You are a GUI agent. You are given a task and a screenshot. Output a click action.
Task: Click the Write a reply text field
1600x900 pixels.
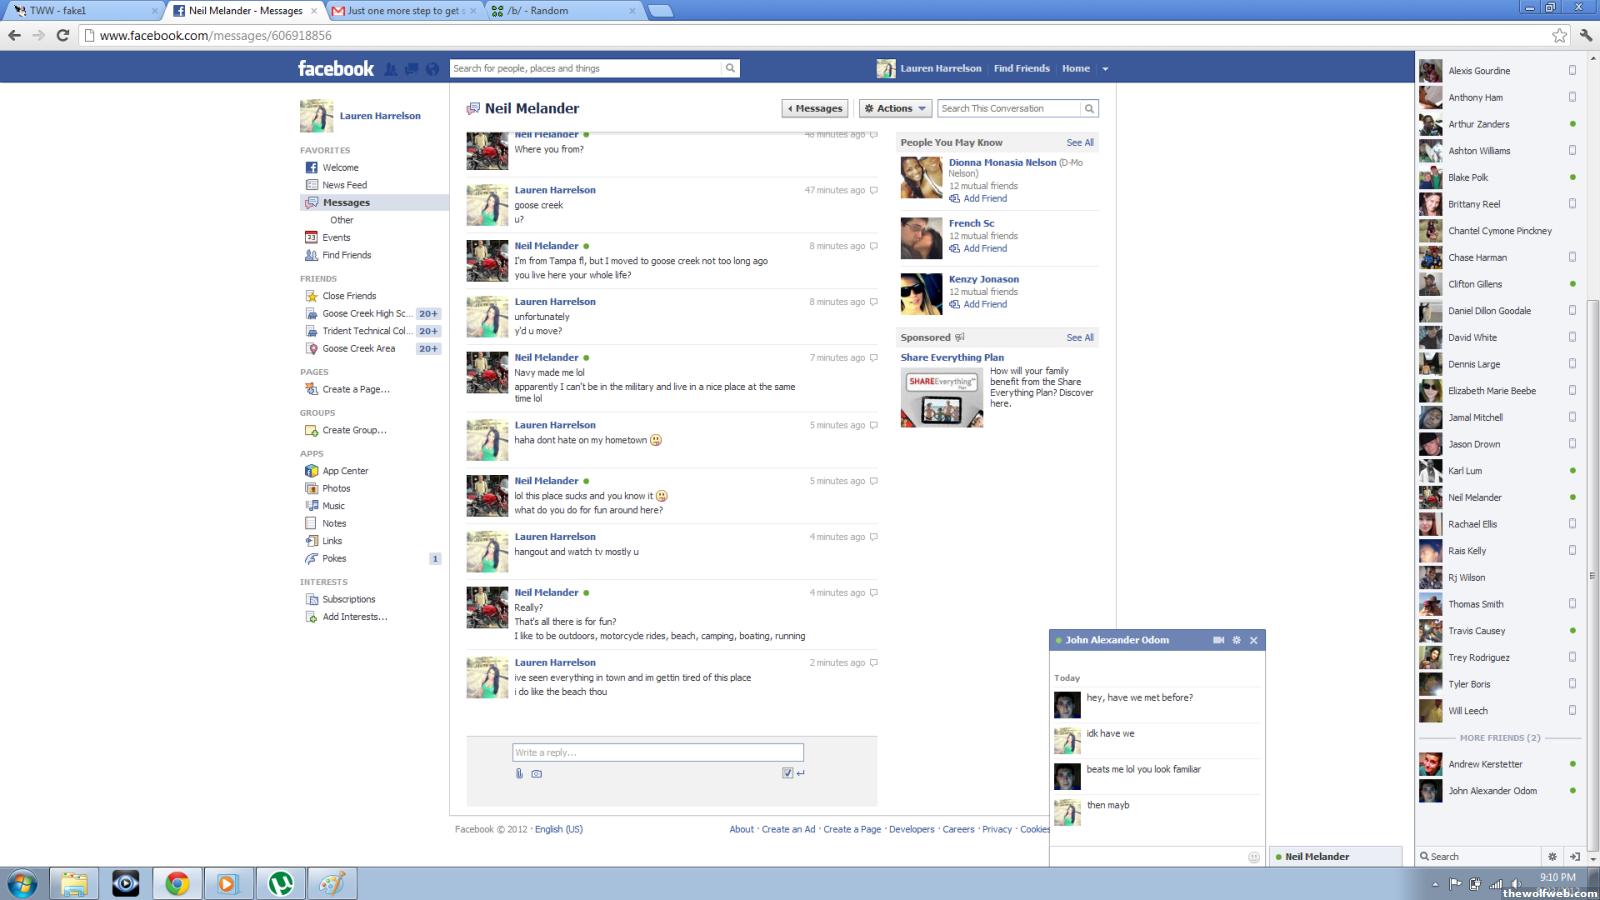pyautogui.click(x=657, y=752)
